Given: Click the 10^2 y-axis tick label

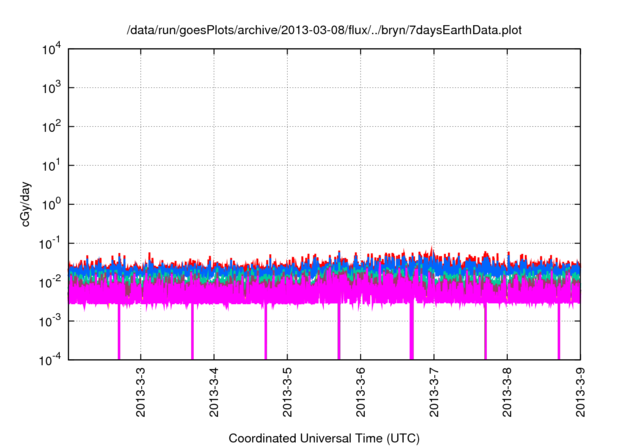Looking at the screenshot, I should pyautogui.click(x=51, y=126).
